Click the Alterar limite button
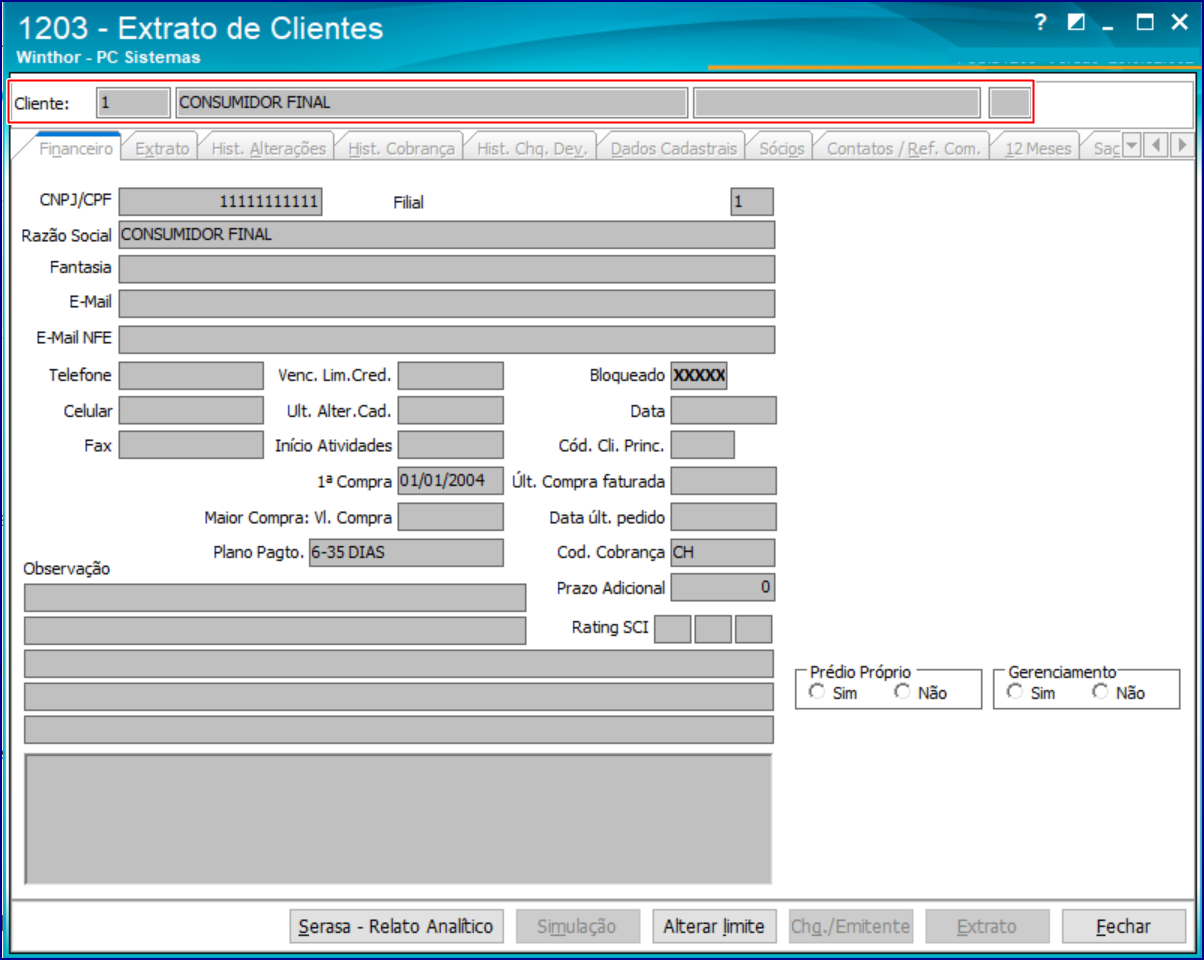The image size is (1204, 960). click(714, 926)
